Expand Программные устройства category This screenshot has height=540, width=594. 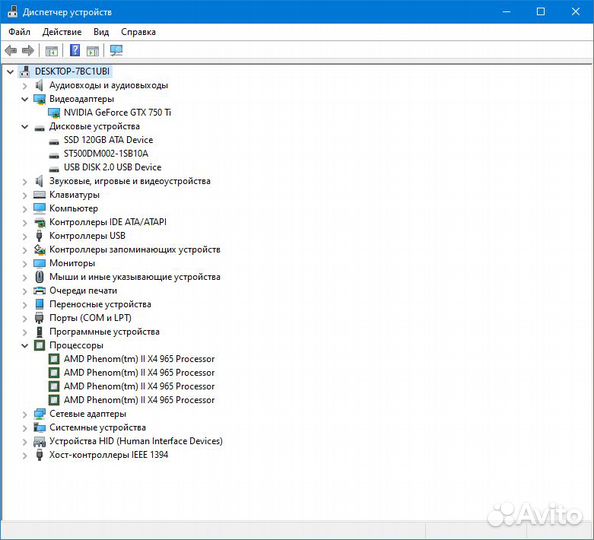tap(25, 332)
